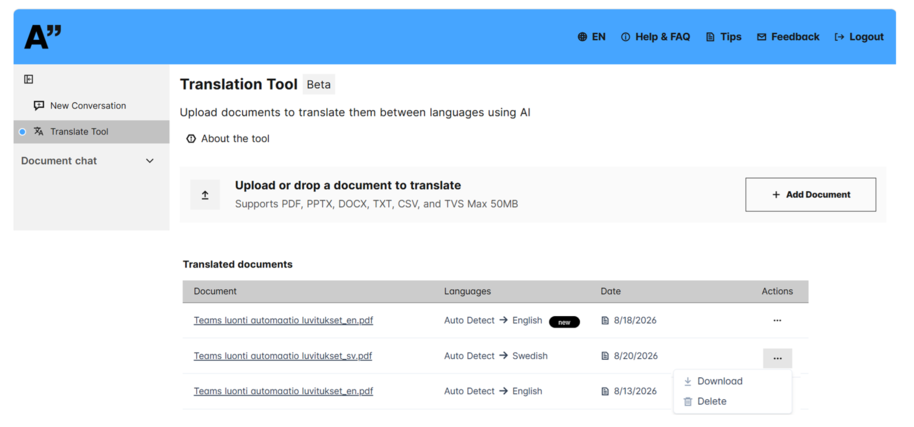Open the luvitukset_en.pdf link dated 8/13/2026

pos(283,391)
